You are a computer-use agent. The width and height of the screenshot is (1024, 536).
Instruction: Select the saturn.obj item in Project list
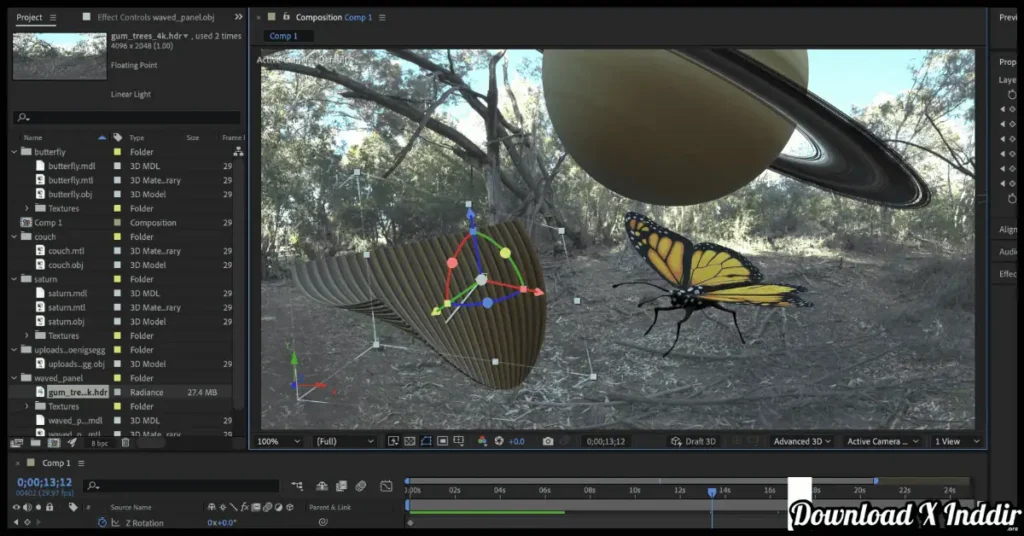click(x=66, y=322)
